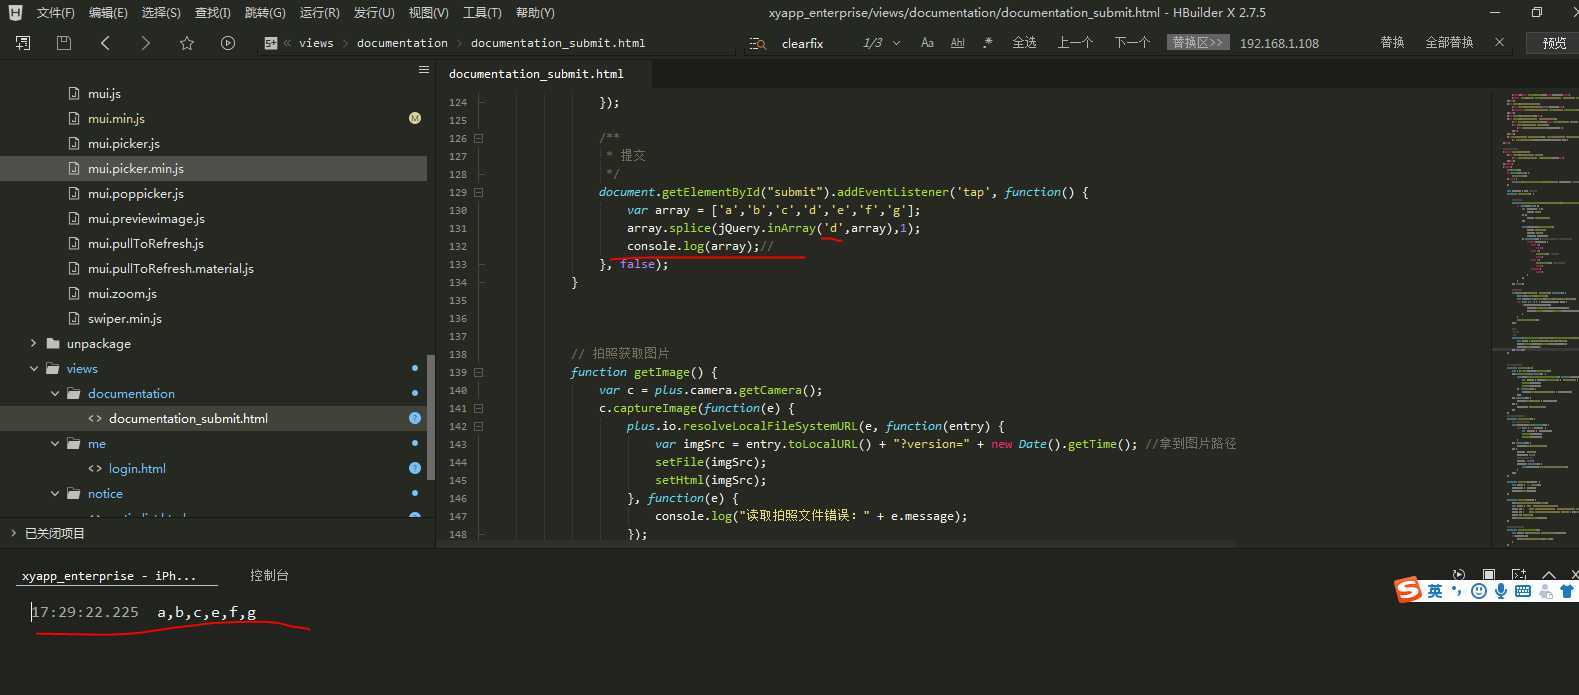Switch Sogou language mode 英

[x=1435, y=591]
